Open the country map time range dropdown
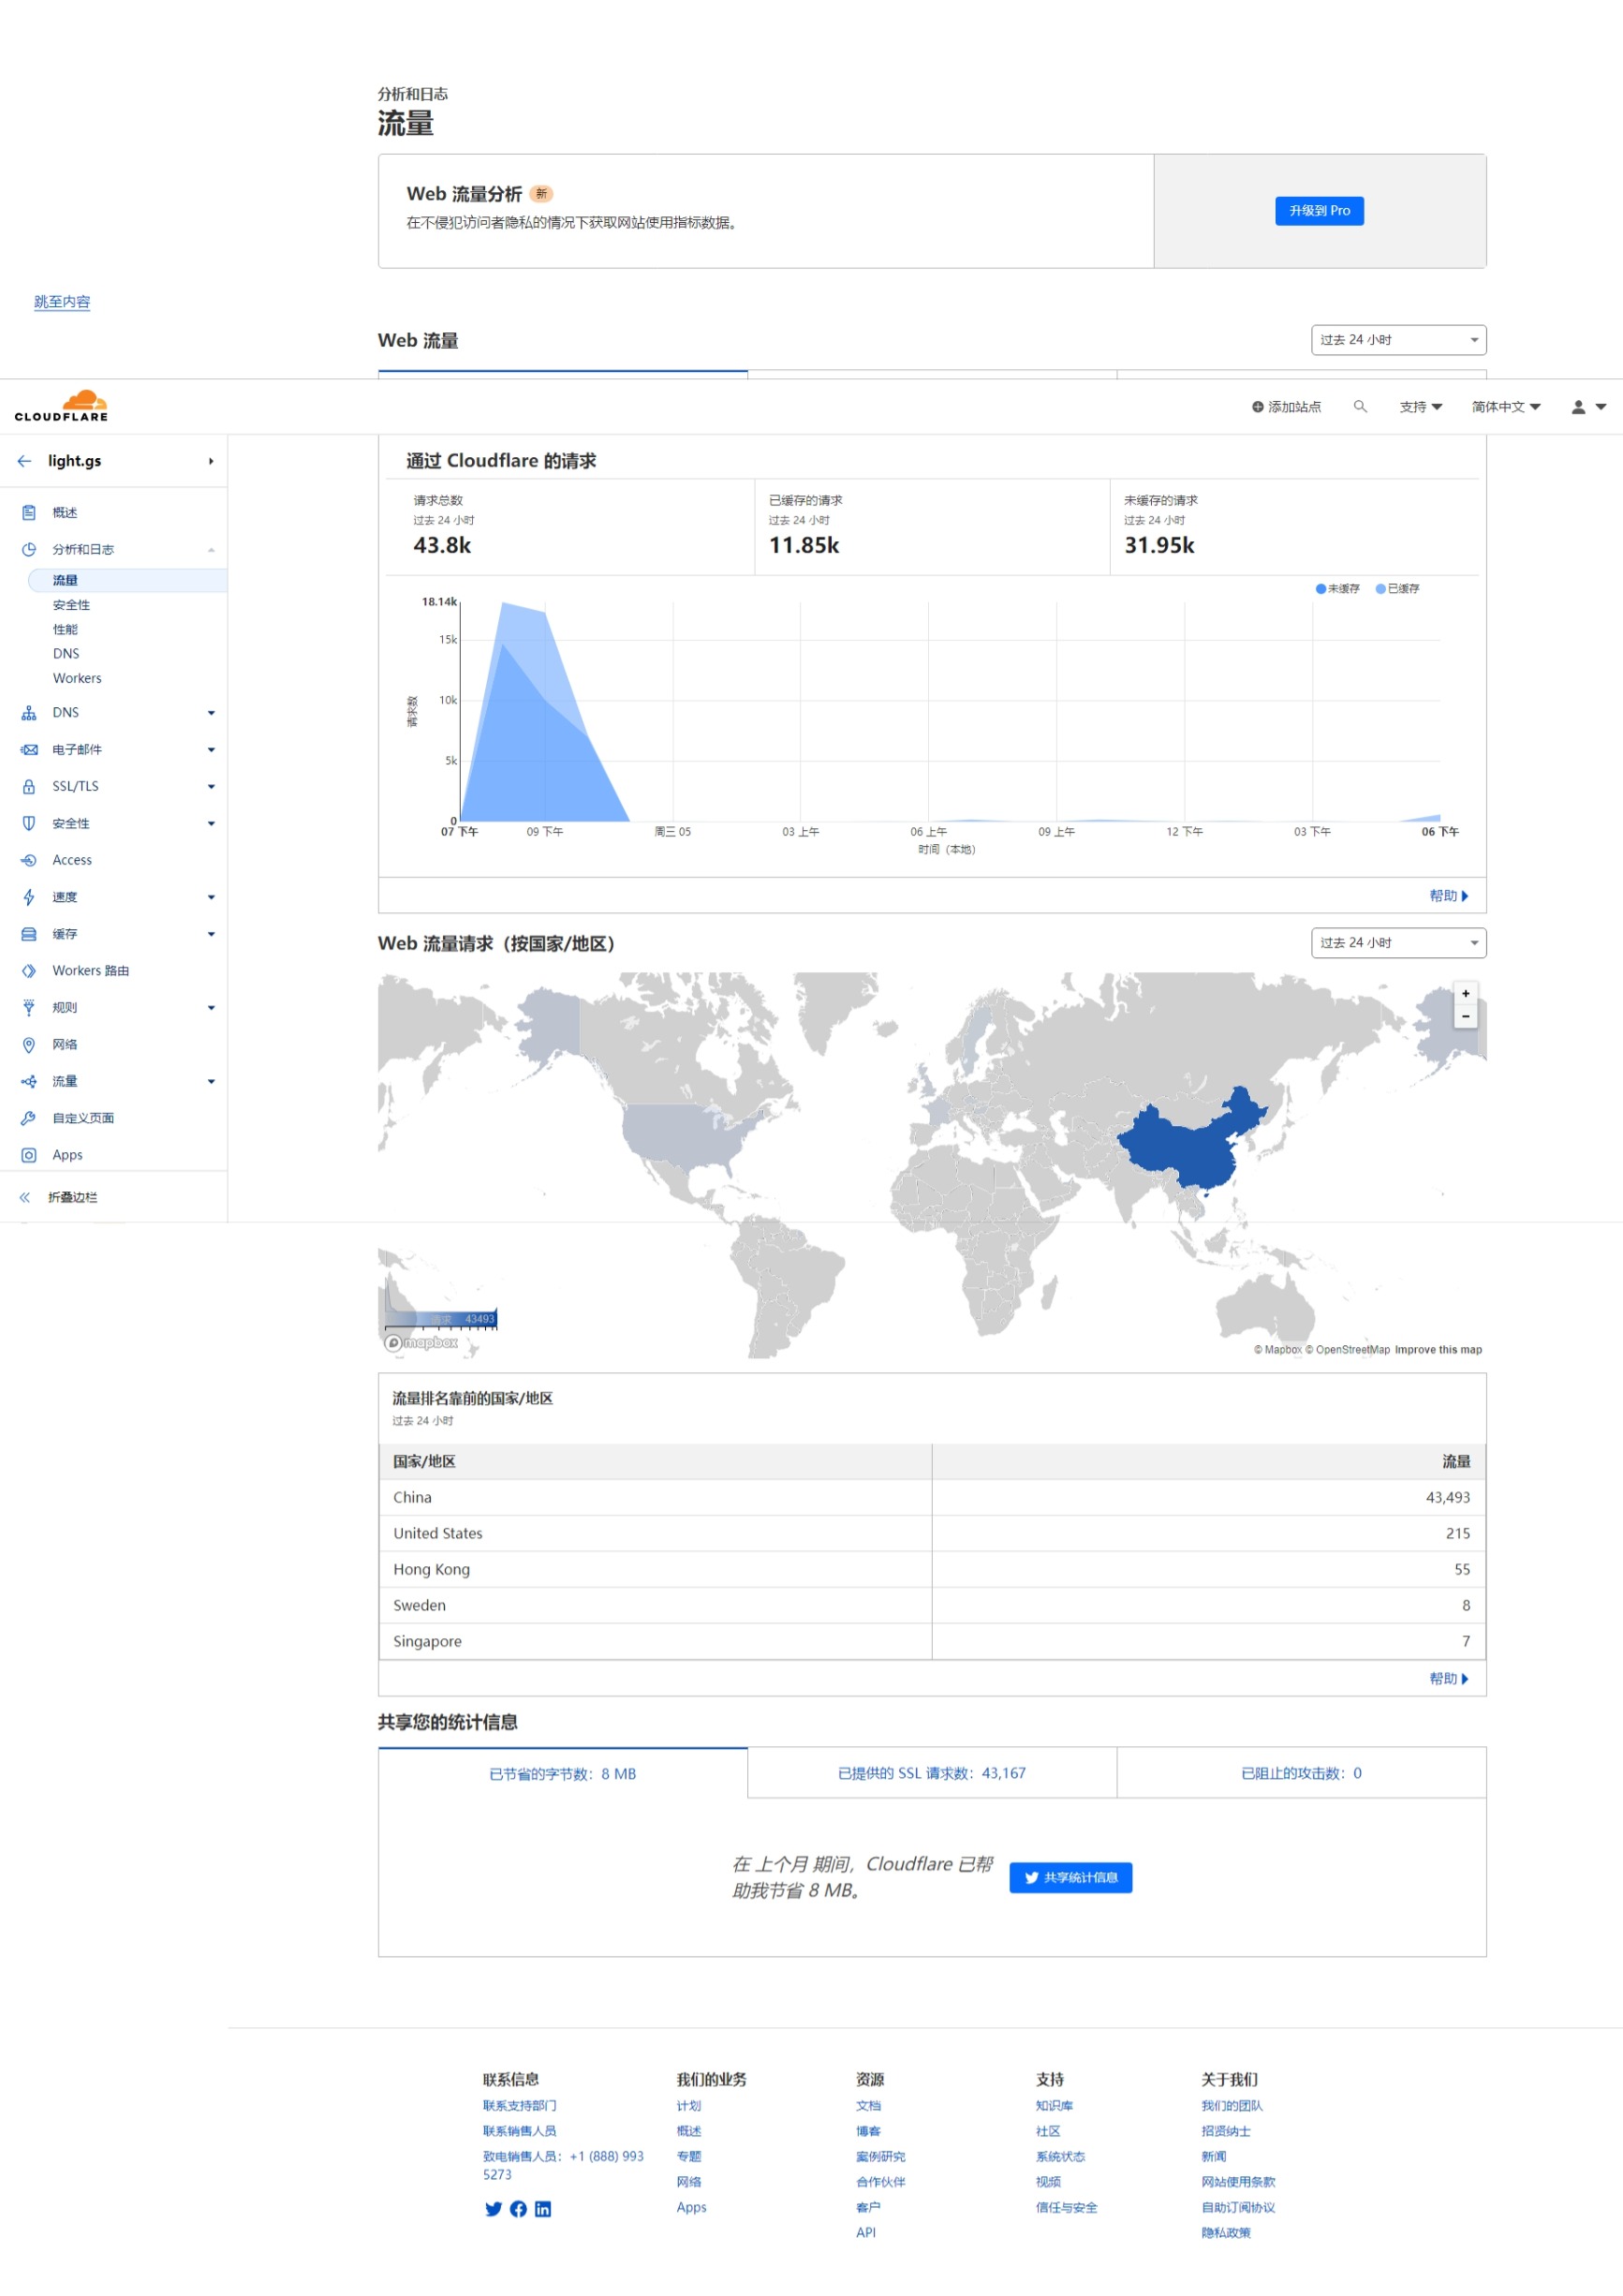The width and height of the screenshot is (1623, 2296). [1398, 943]
